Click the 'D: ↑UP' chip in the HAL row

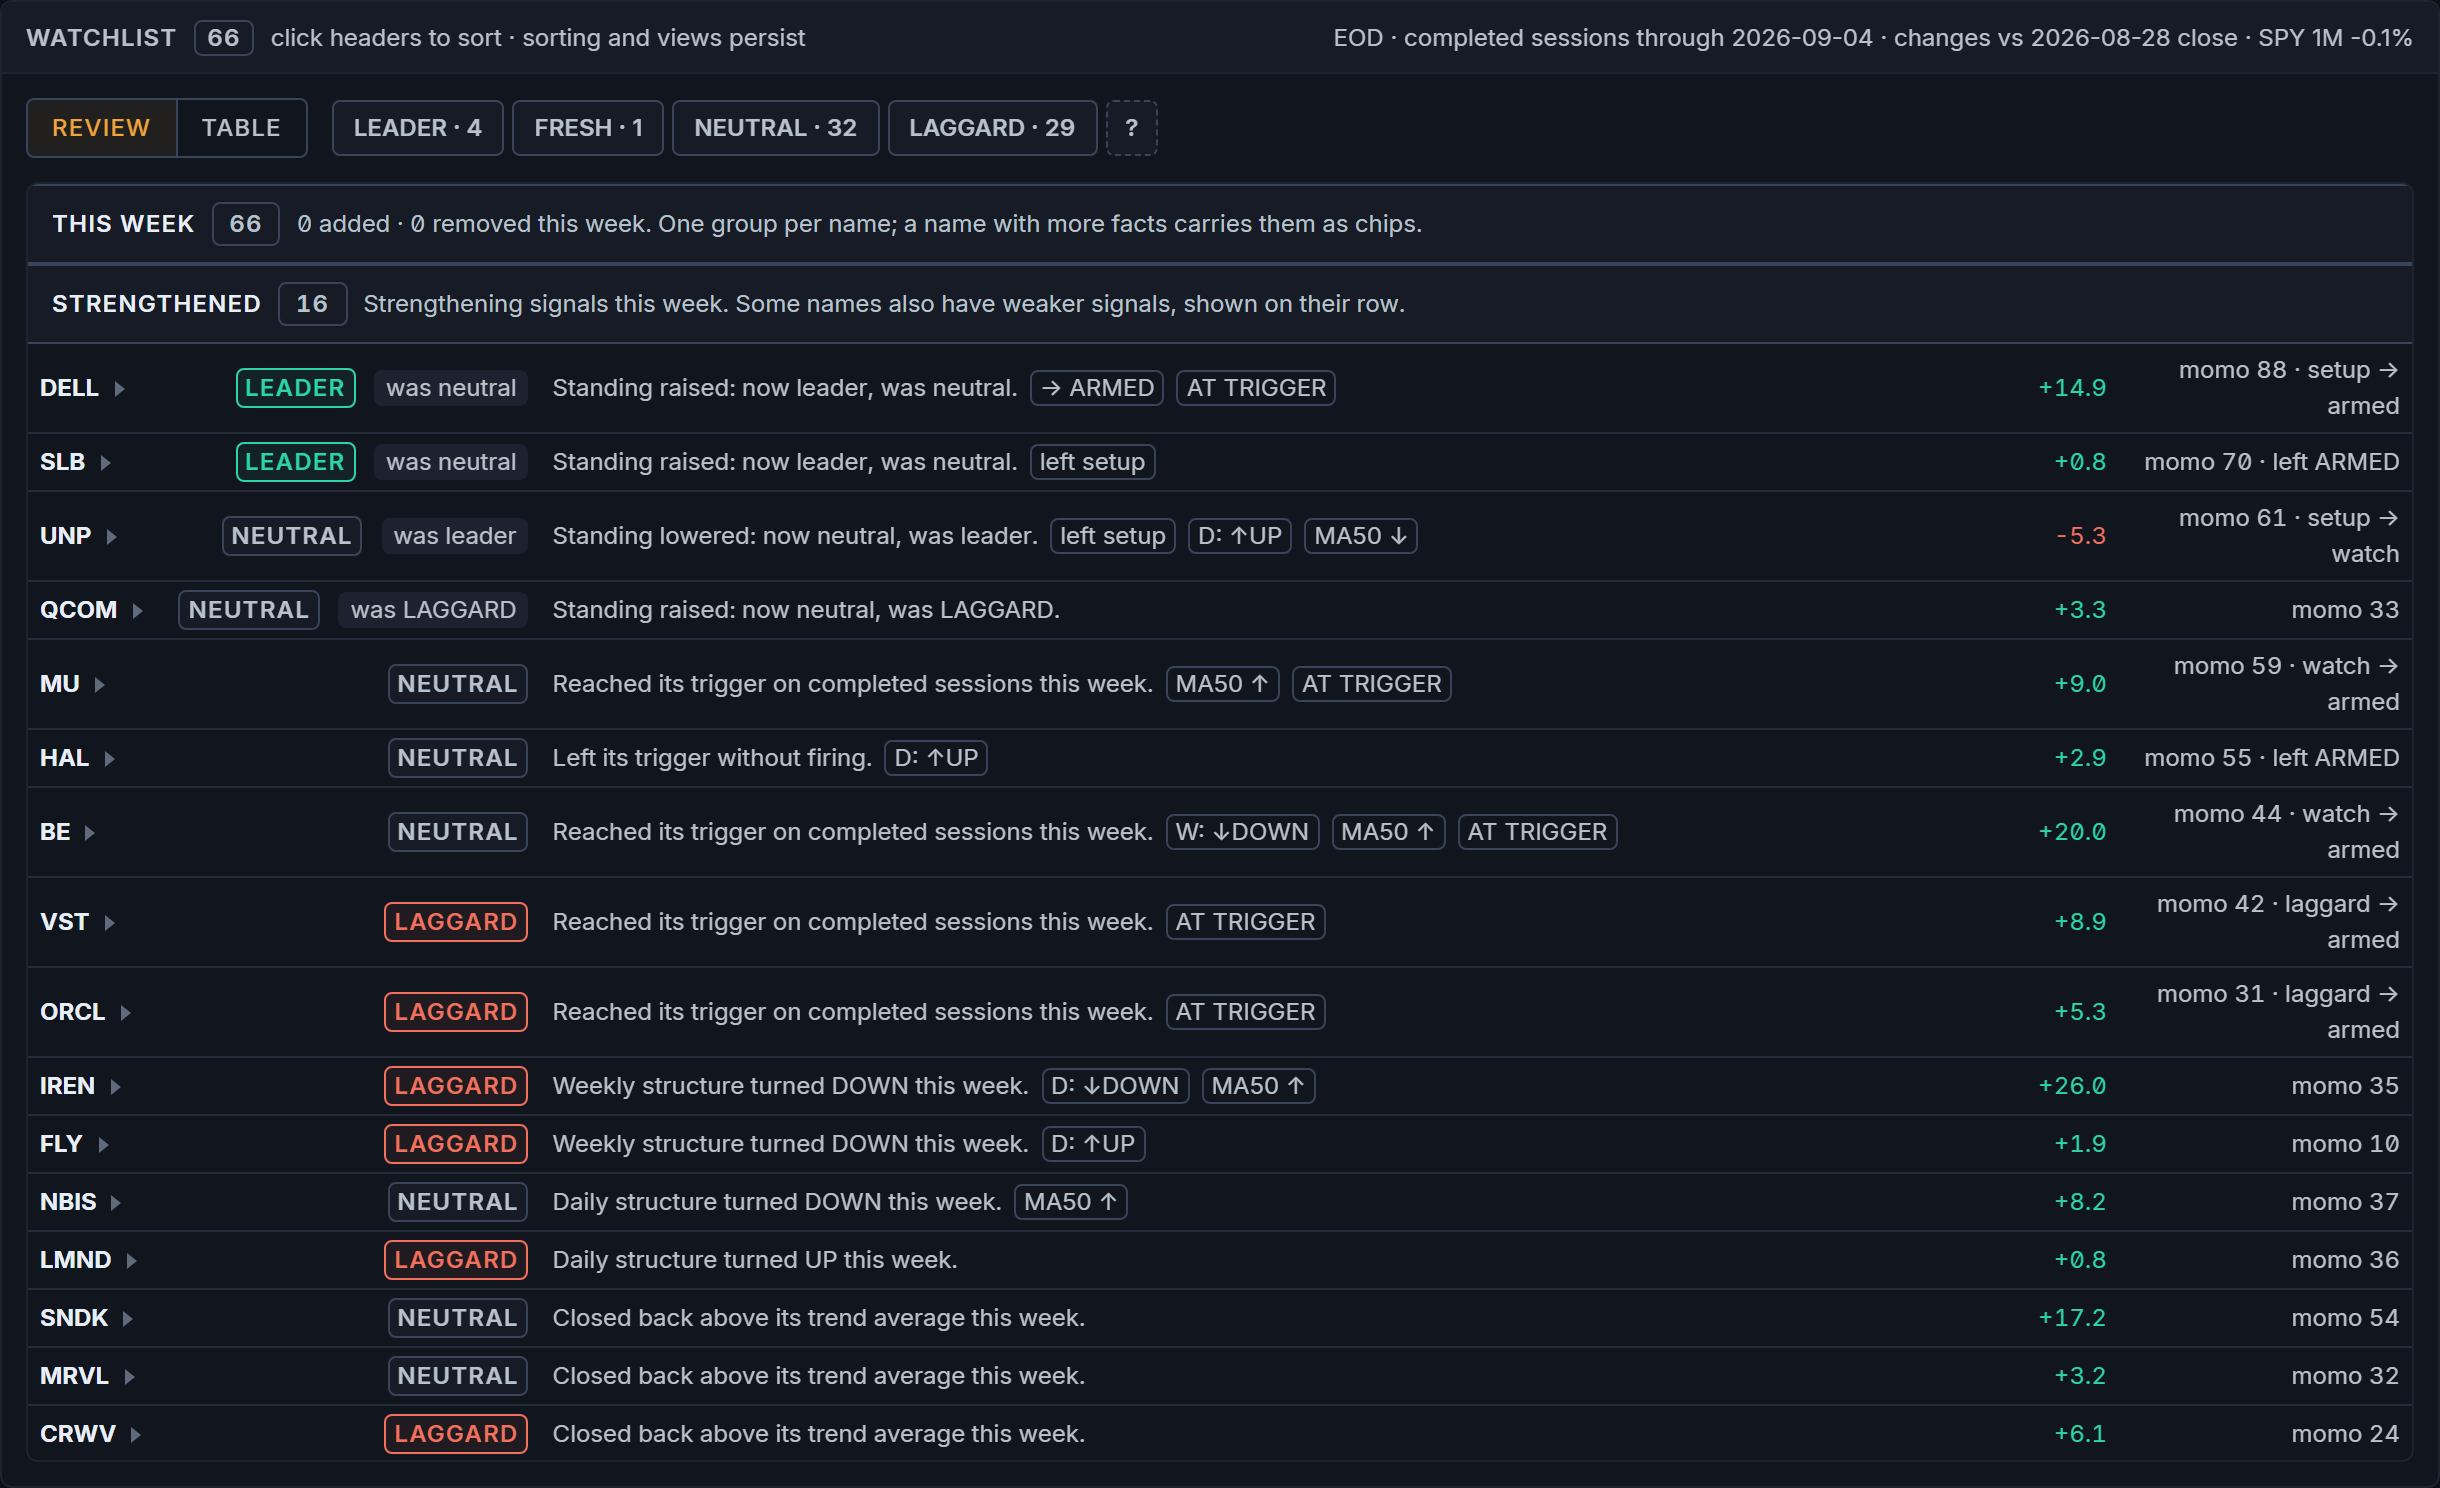click(x=936, y=758)
